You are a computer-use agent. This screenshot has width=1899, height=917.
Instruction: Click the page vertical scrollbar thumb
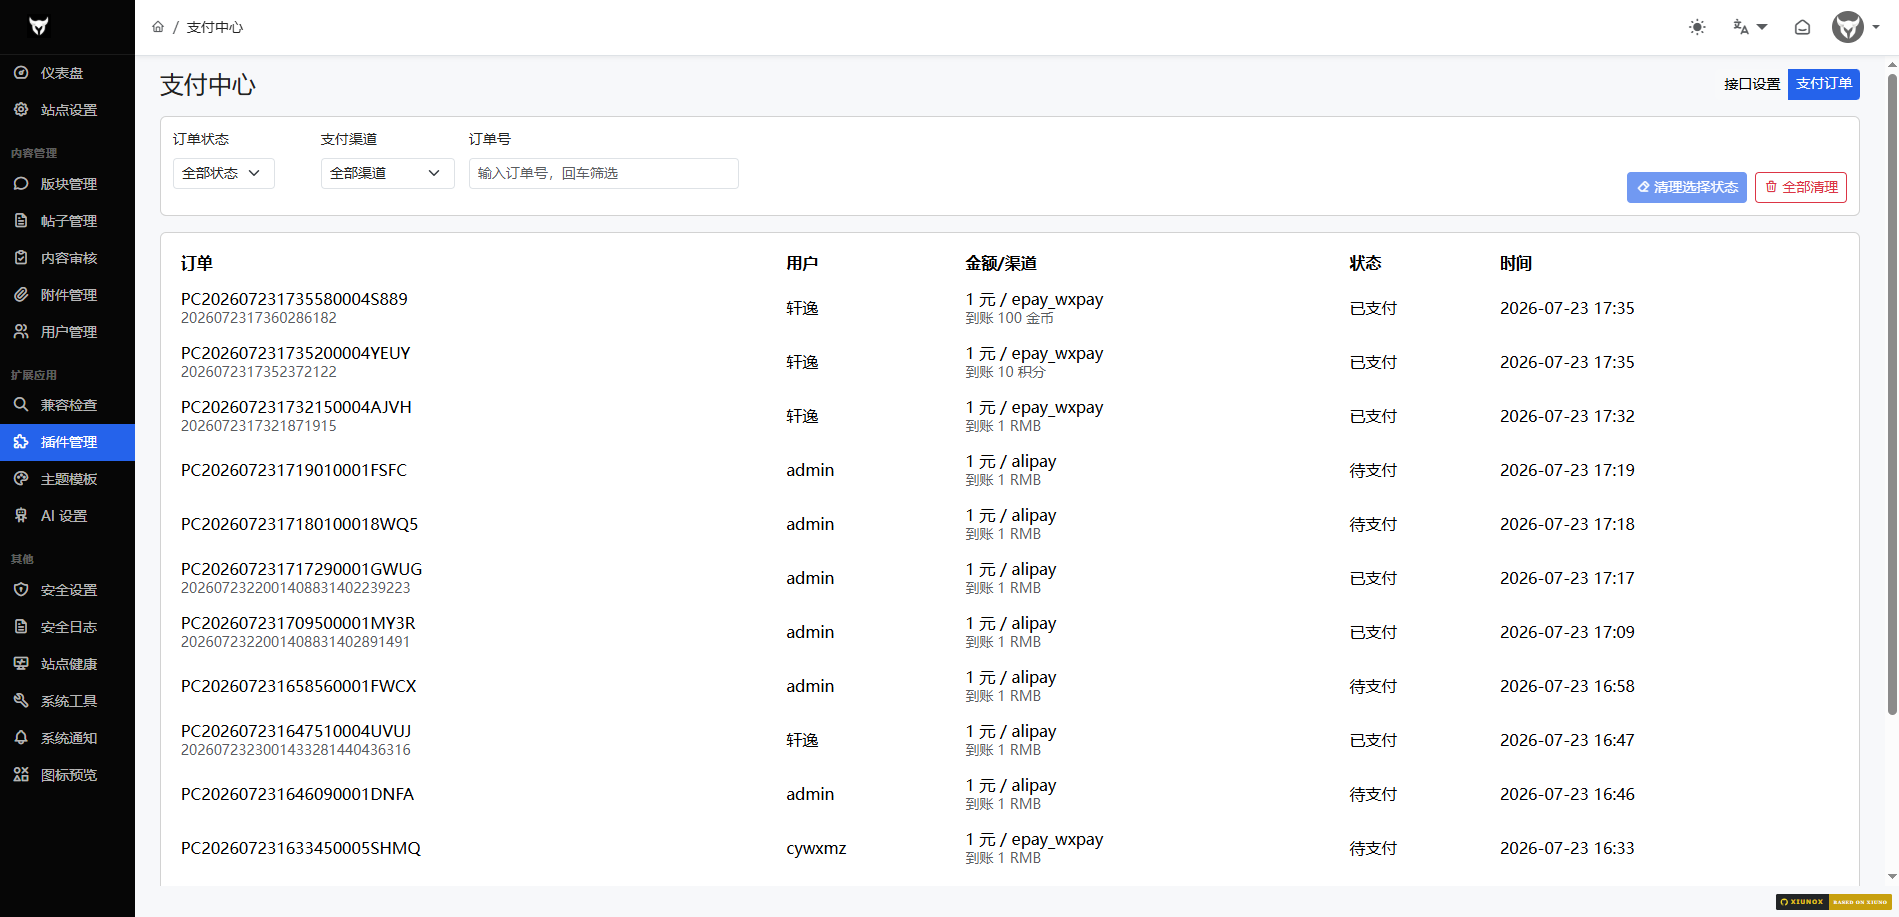pyautogui.click(x=1892, y=395)
